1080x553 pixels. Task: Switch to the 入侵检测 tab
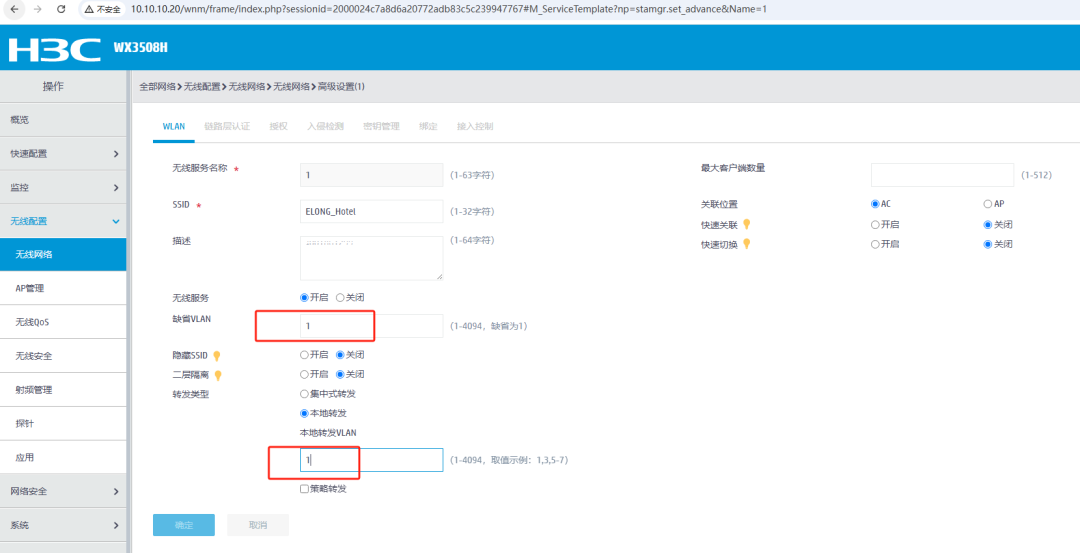coord(325,127)
